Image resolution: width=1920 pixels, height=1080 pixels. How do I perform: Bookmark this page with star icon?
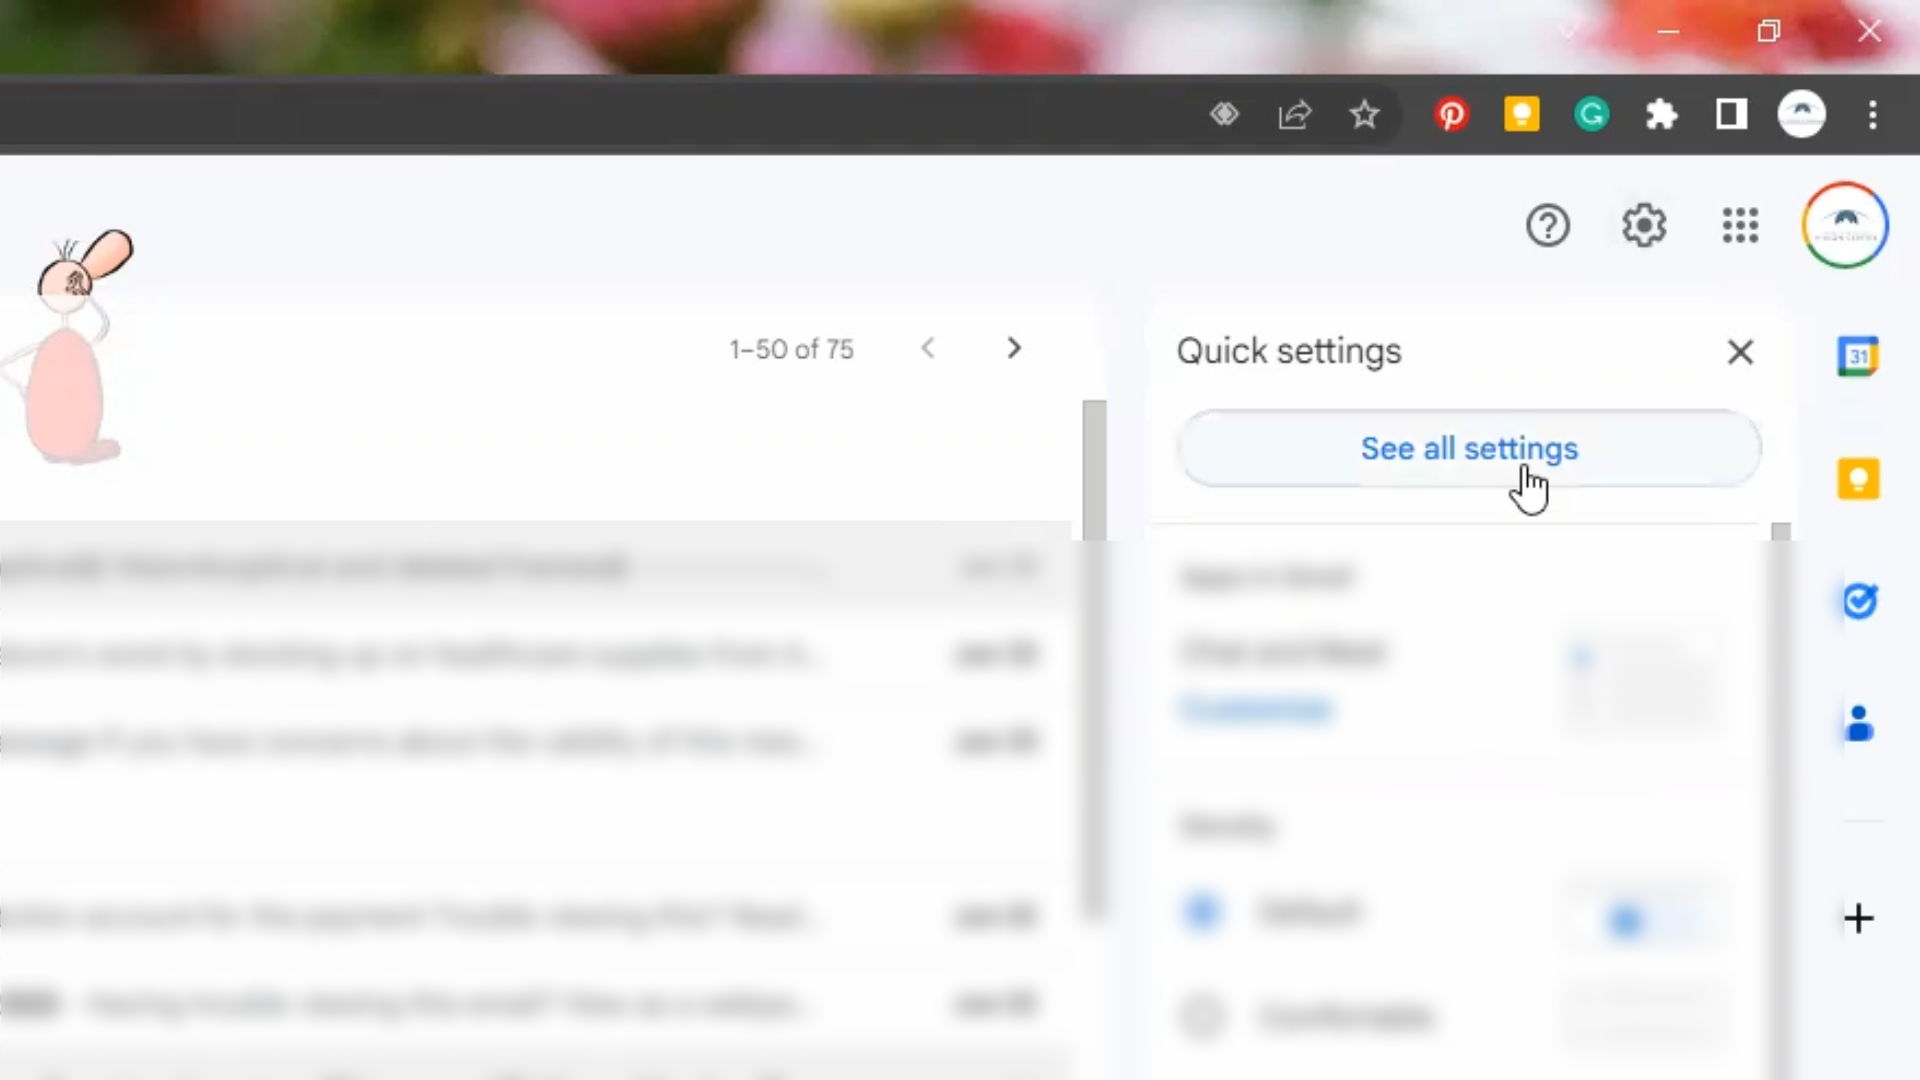click(x=1364, y=115)
